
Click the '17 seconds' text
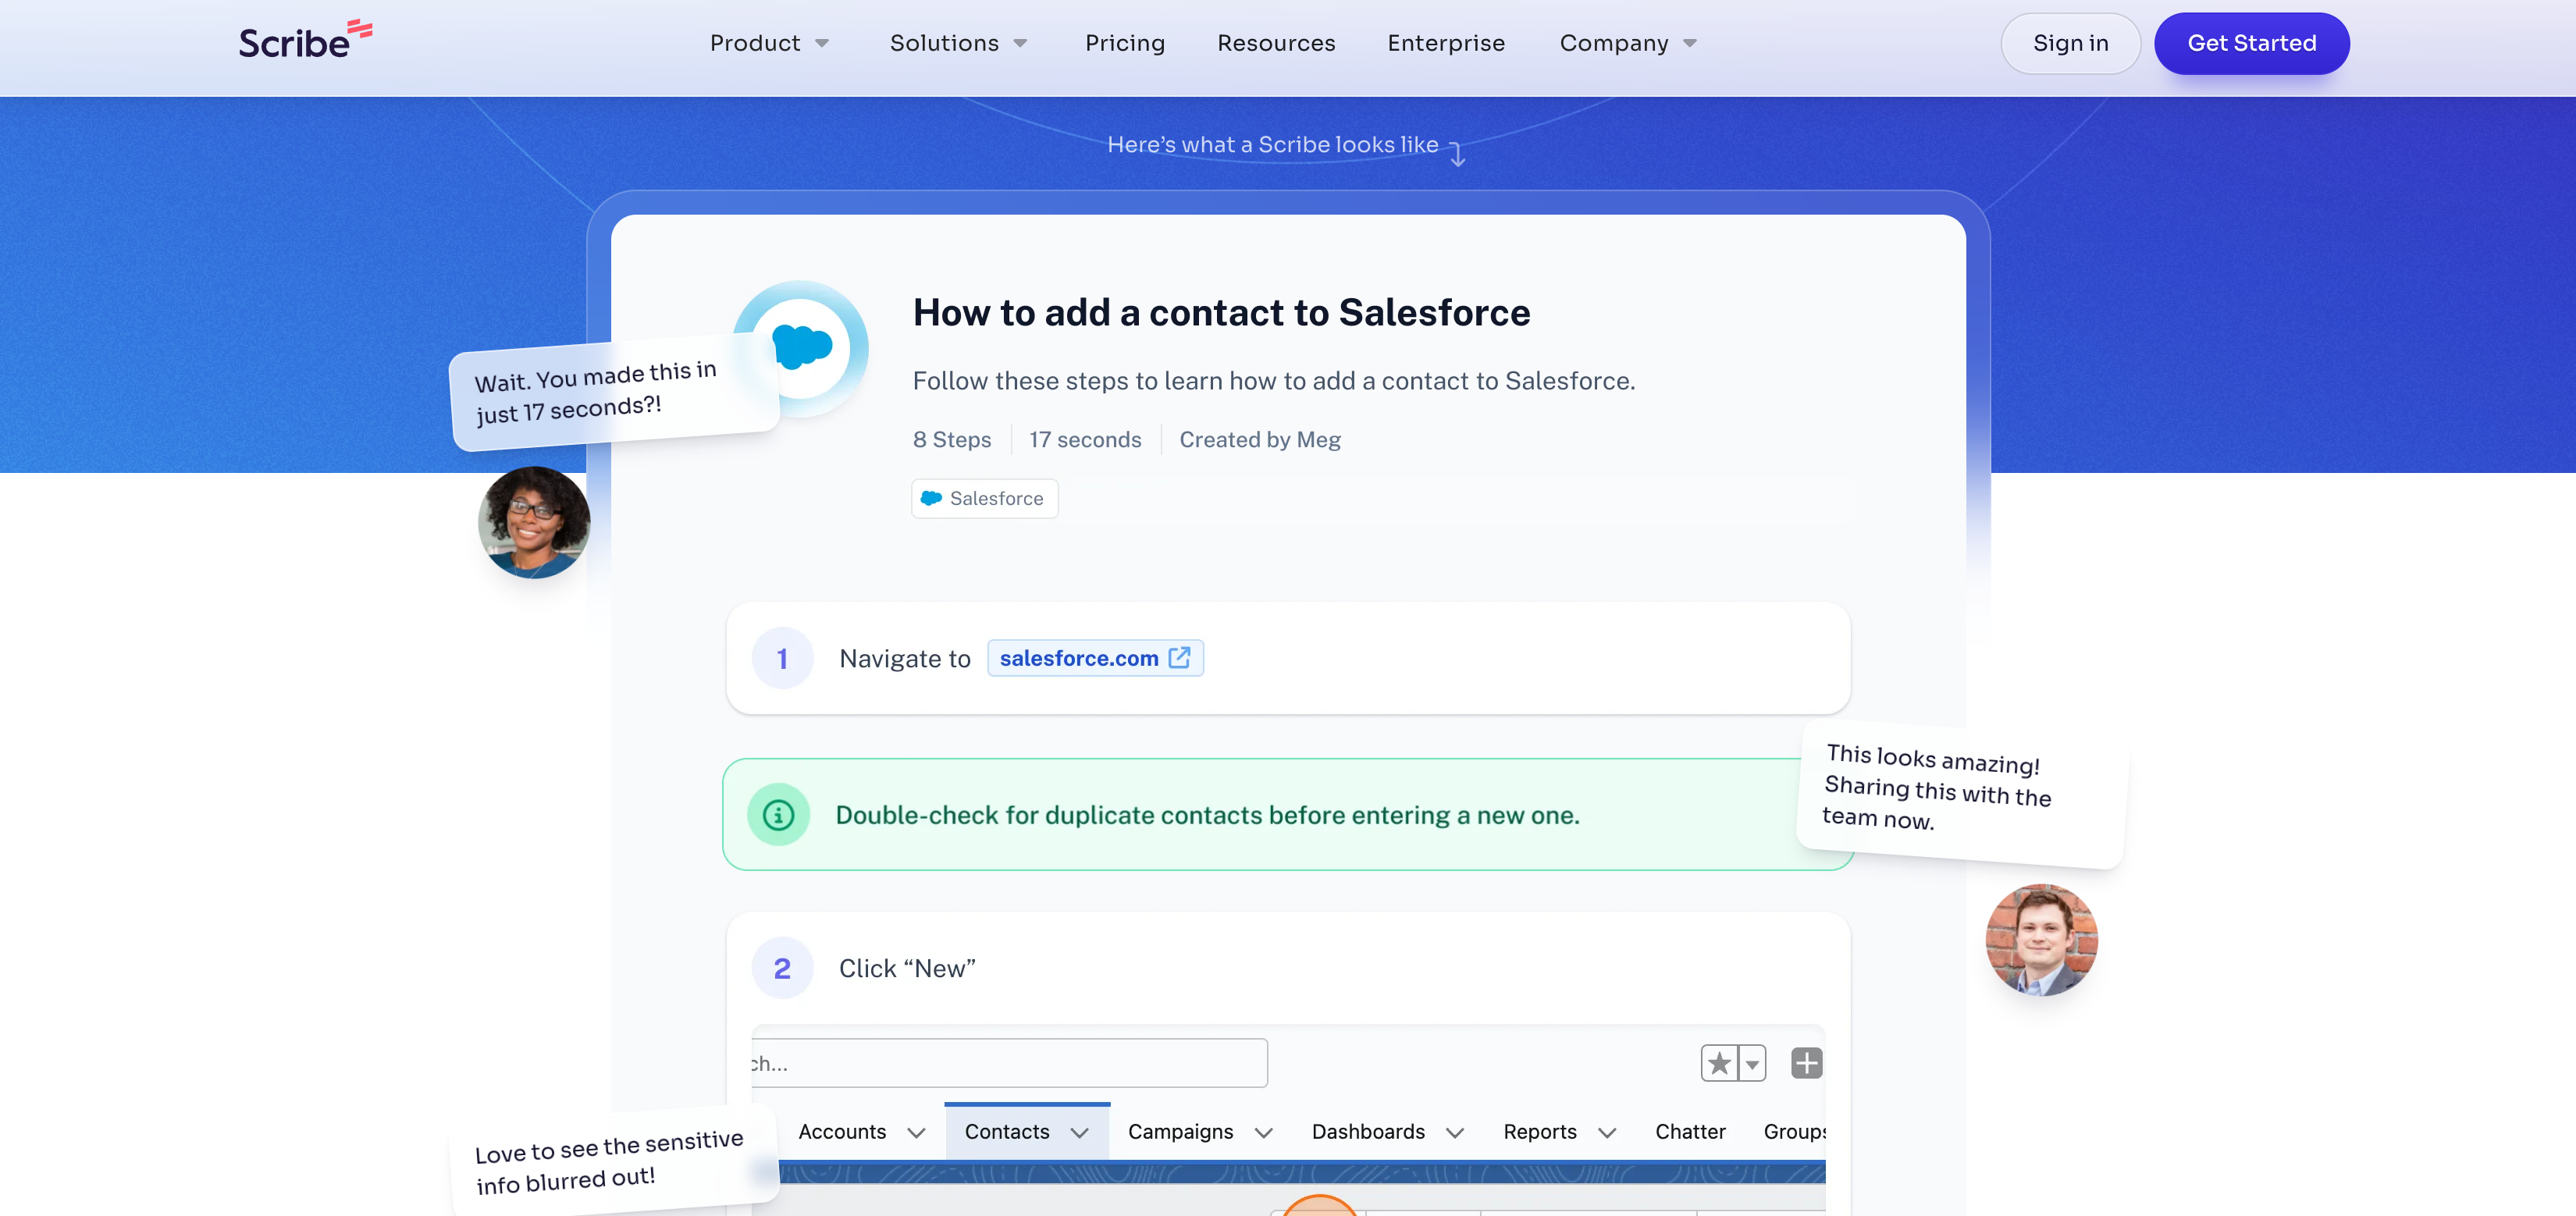point(1085,440)
